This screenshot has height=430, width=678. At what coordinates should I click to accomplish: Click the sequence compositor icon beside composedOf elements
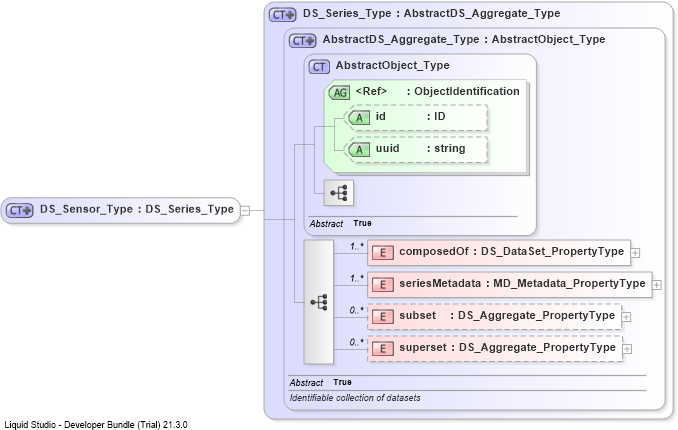click(319, 302)
